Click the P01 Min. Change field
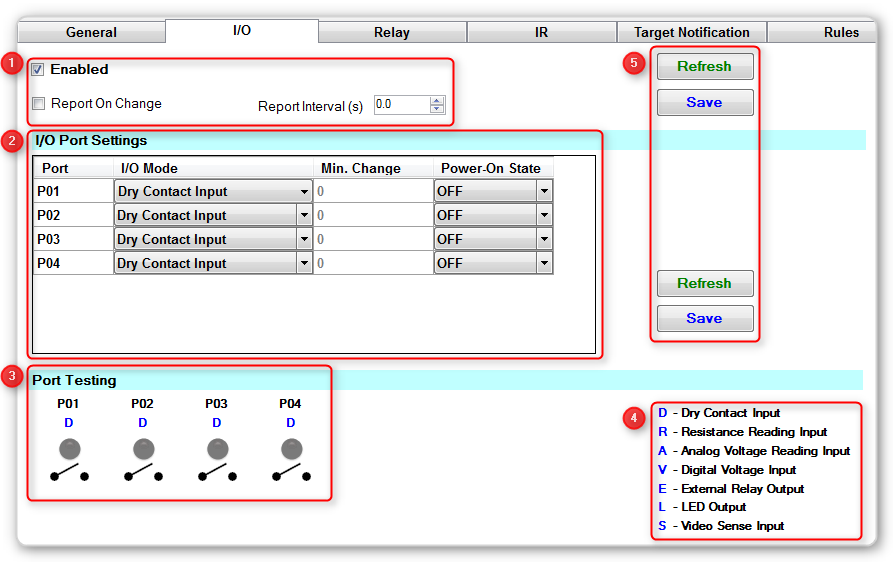This screenshot has height=562, width=893. point(372,192)
